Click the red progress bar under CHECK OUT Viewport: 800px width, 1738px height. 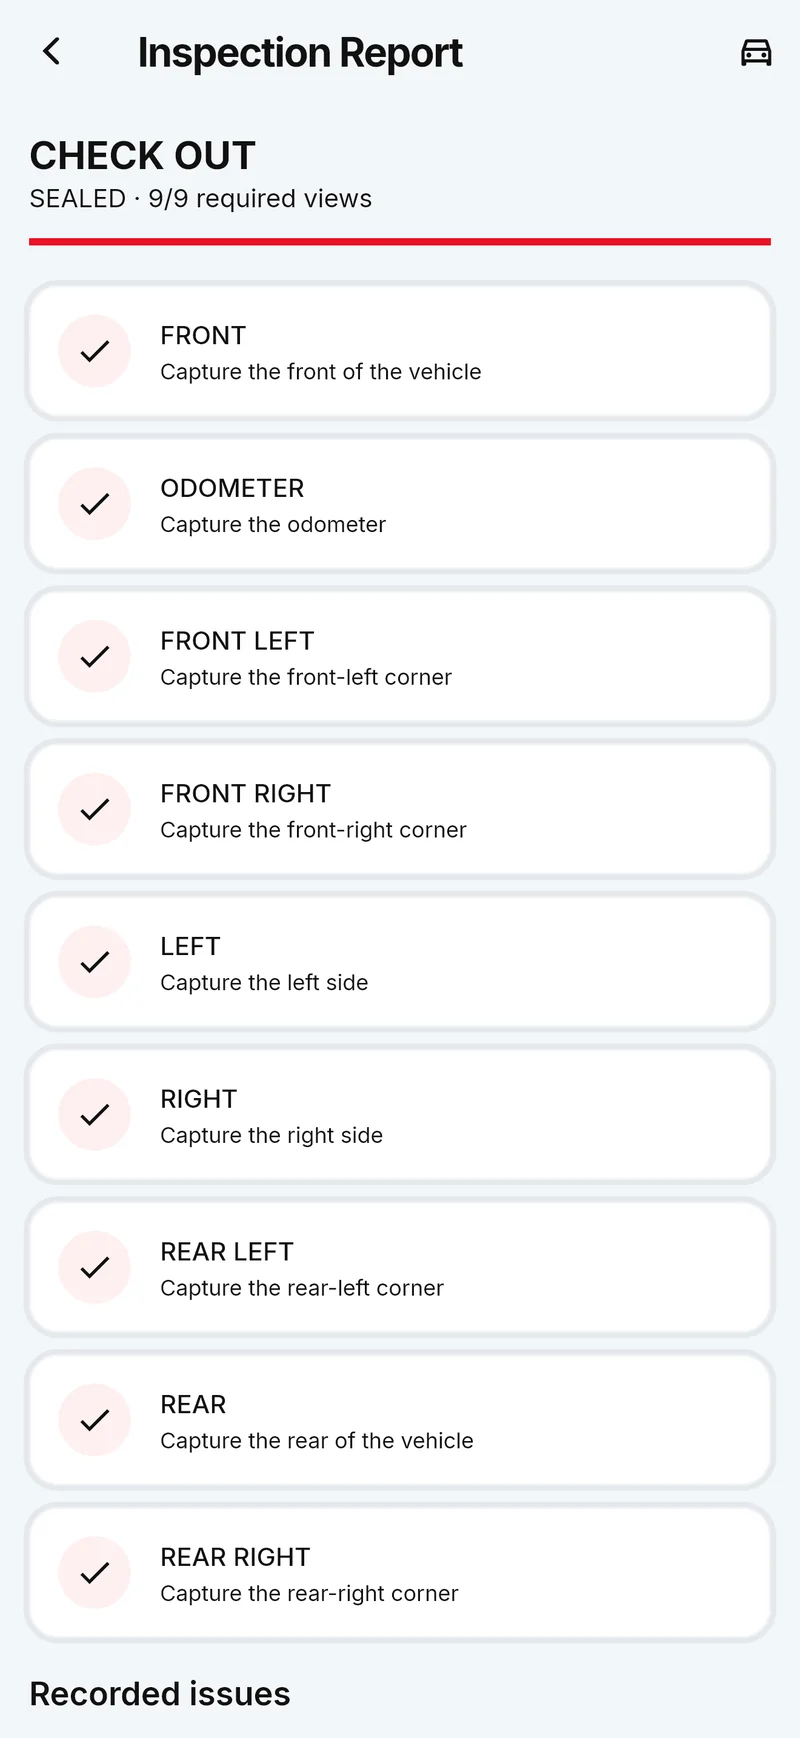click(x=400, y=241)
